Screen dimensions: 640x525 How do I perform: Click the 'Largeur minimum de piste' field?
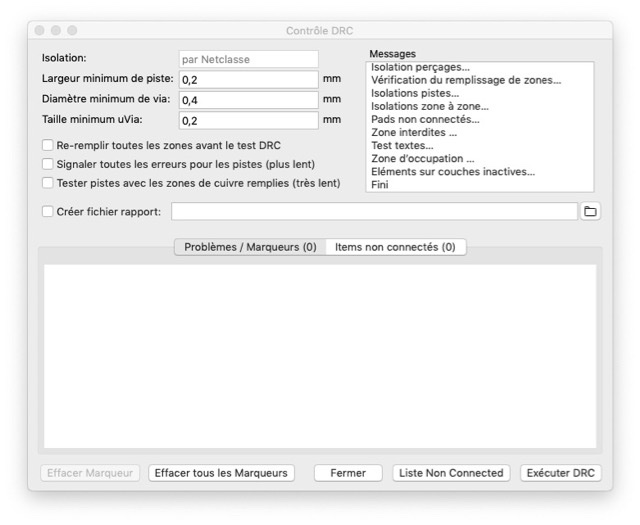pyautogui.click(x=248, y=79)
